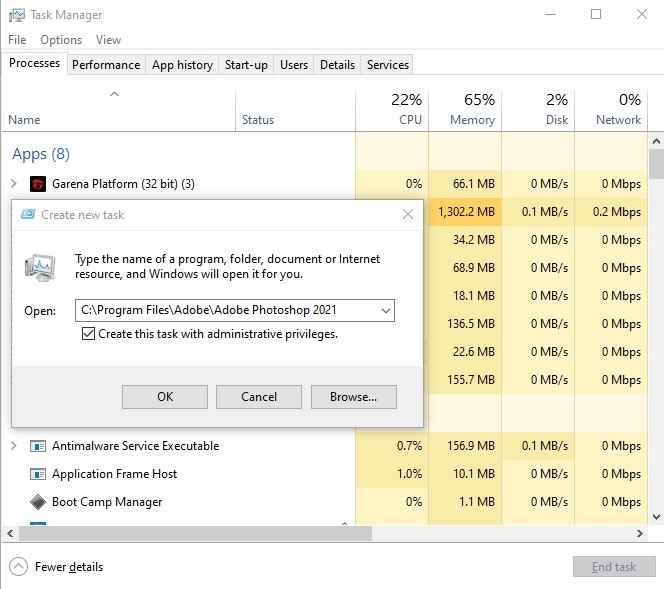664x589 pixels.
Task: Open the View menu
Action: 108,40
